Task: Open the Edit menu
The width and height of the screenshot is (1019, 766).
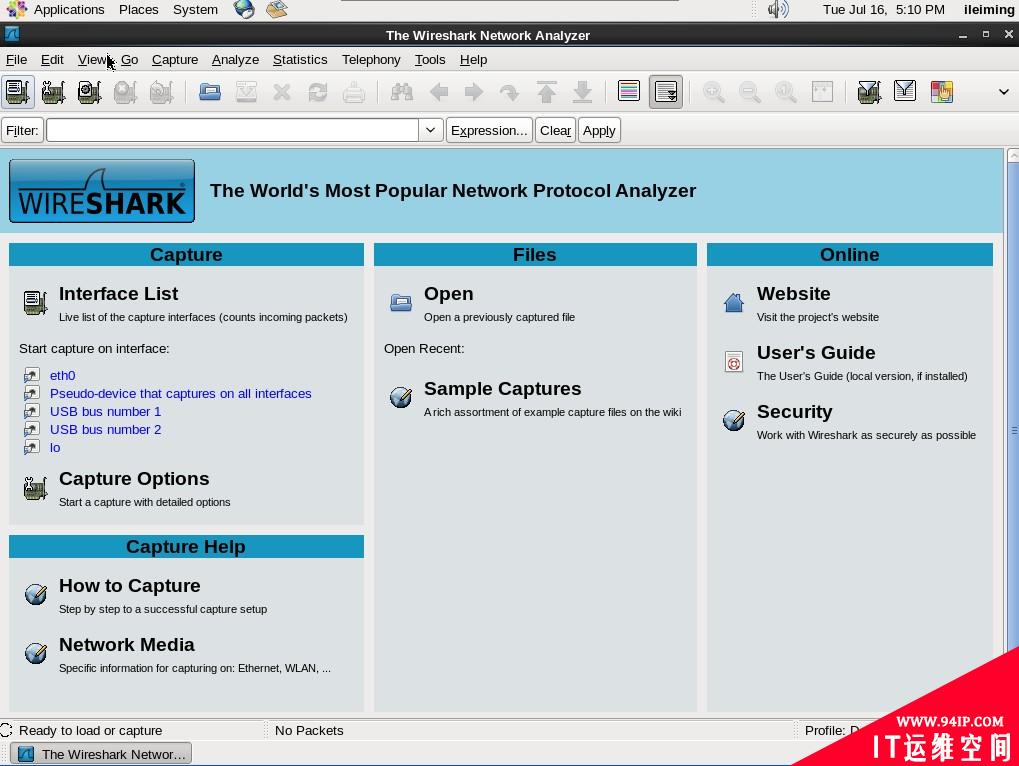Action: [x=52, y=60]
